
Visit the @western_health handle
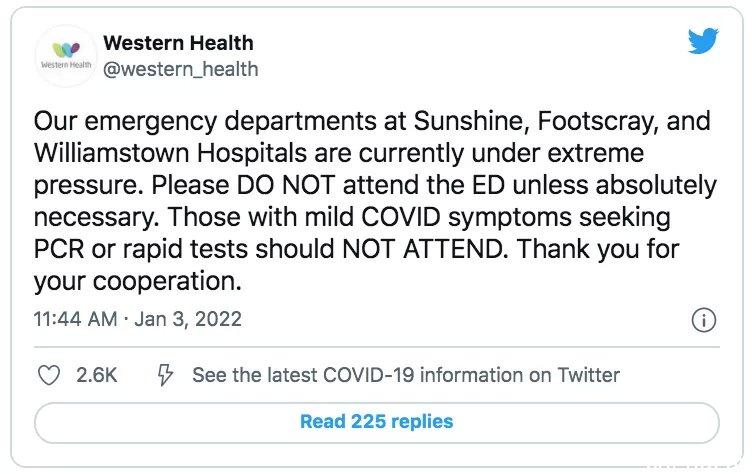click(x=180, y=69)
